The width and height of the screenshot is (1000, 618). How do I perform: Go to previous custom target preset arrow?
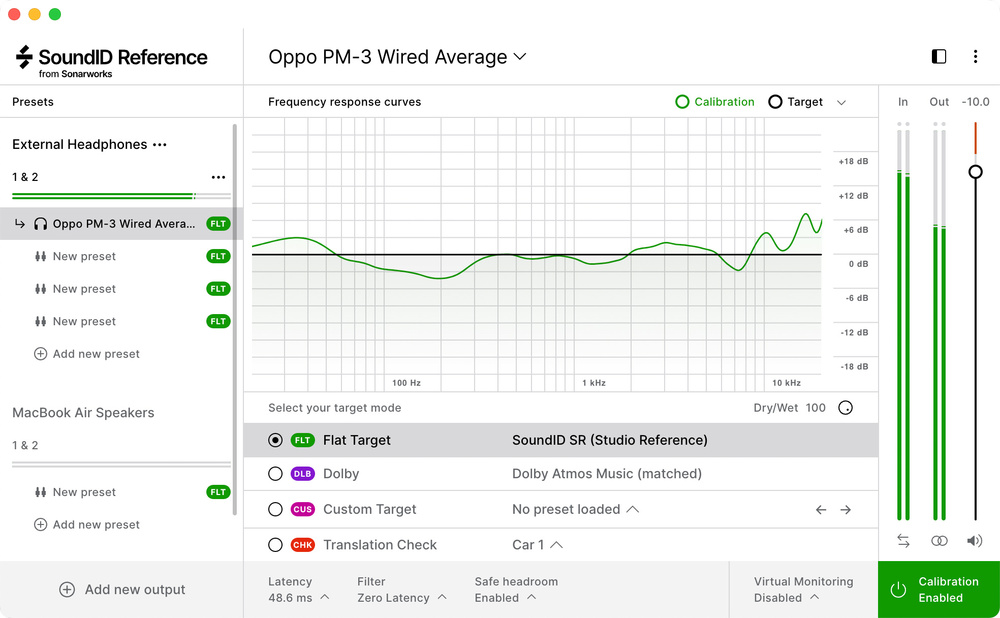pyautogui.click(x=821, y=510)
